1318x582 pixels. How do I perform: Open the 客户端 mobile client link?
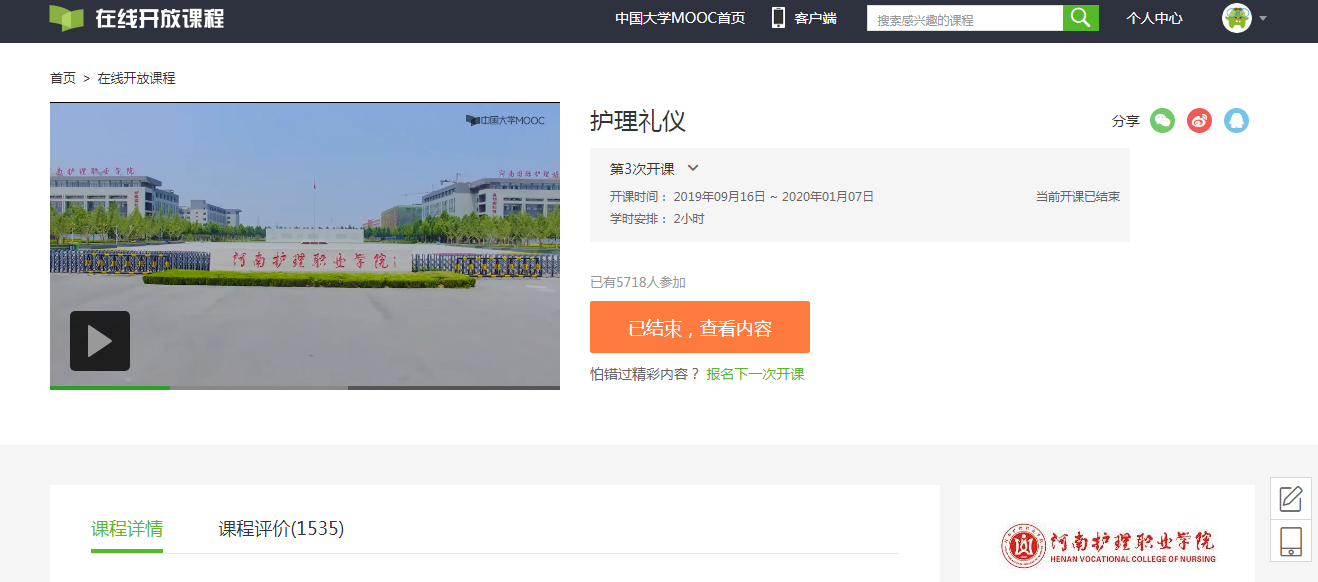(804, 18)
